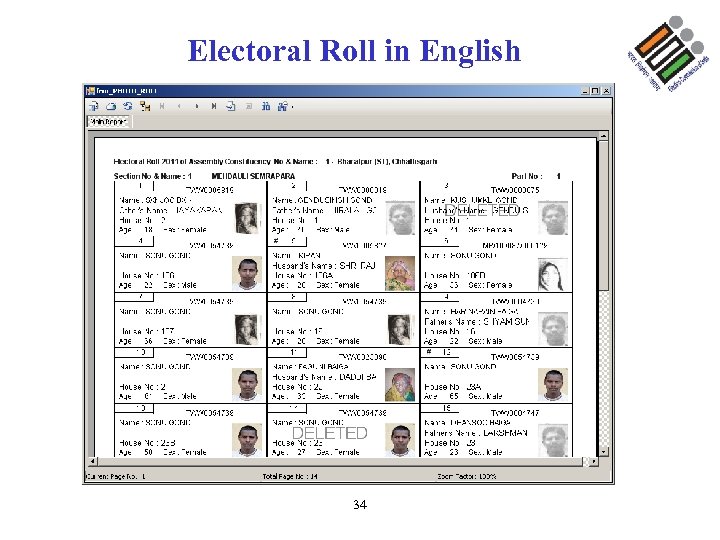Click photo on the Age 50 Female card

tap(247, 440)
